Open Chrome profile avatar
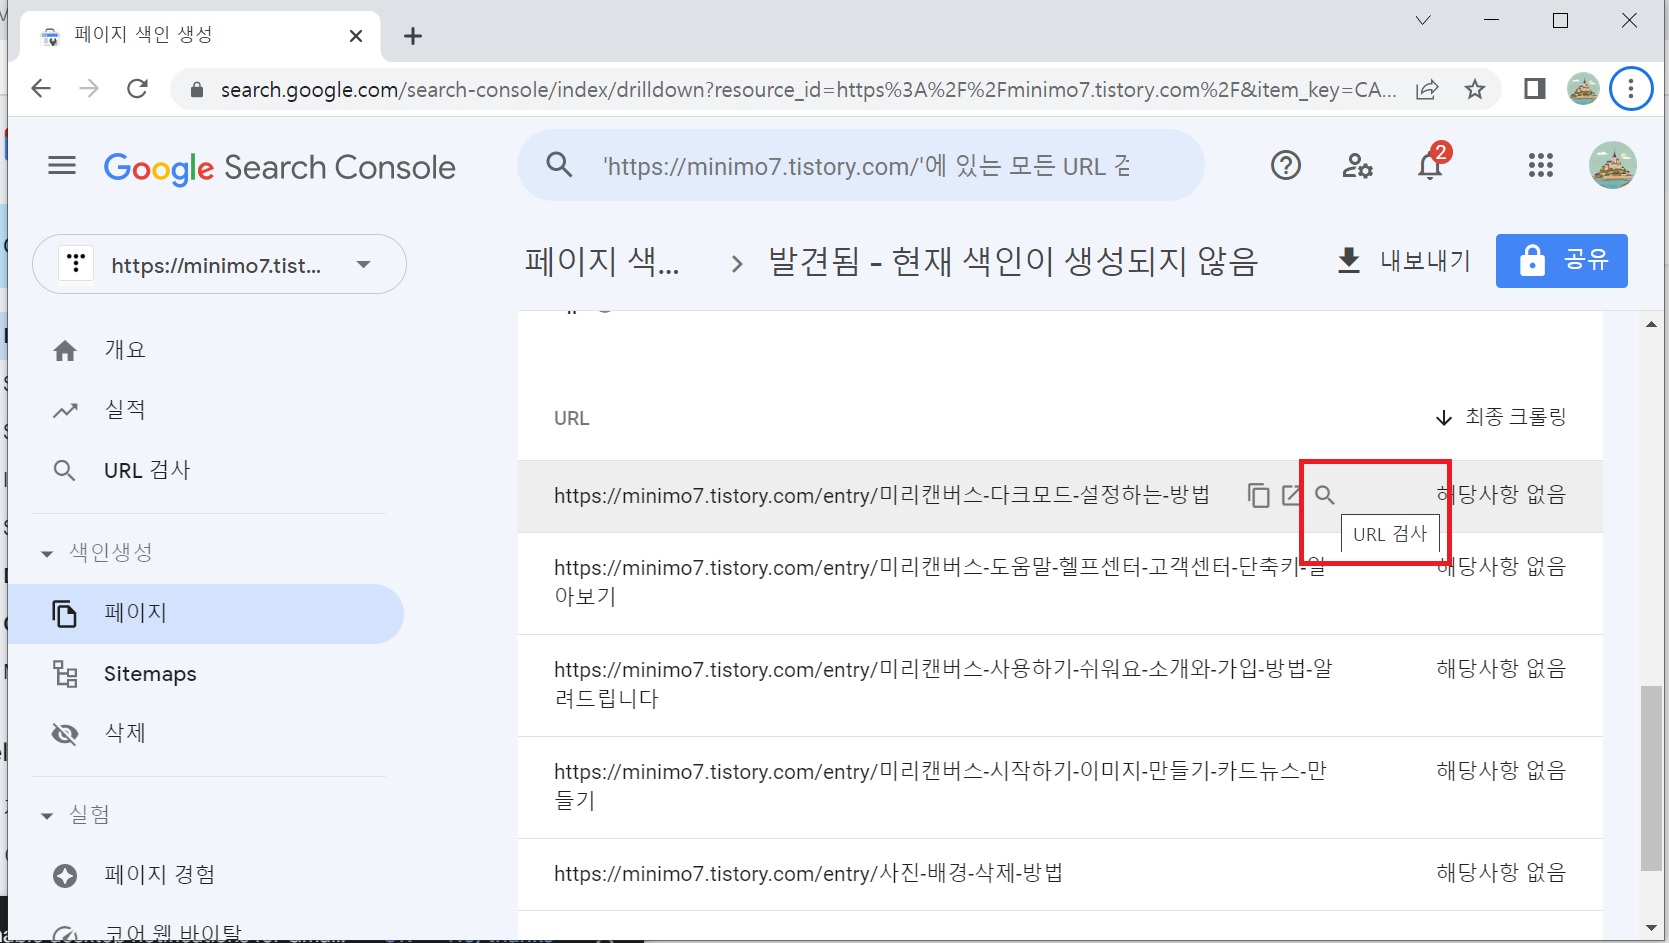Viewport: 1669px width, 943px height. pos(1583,89)
